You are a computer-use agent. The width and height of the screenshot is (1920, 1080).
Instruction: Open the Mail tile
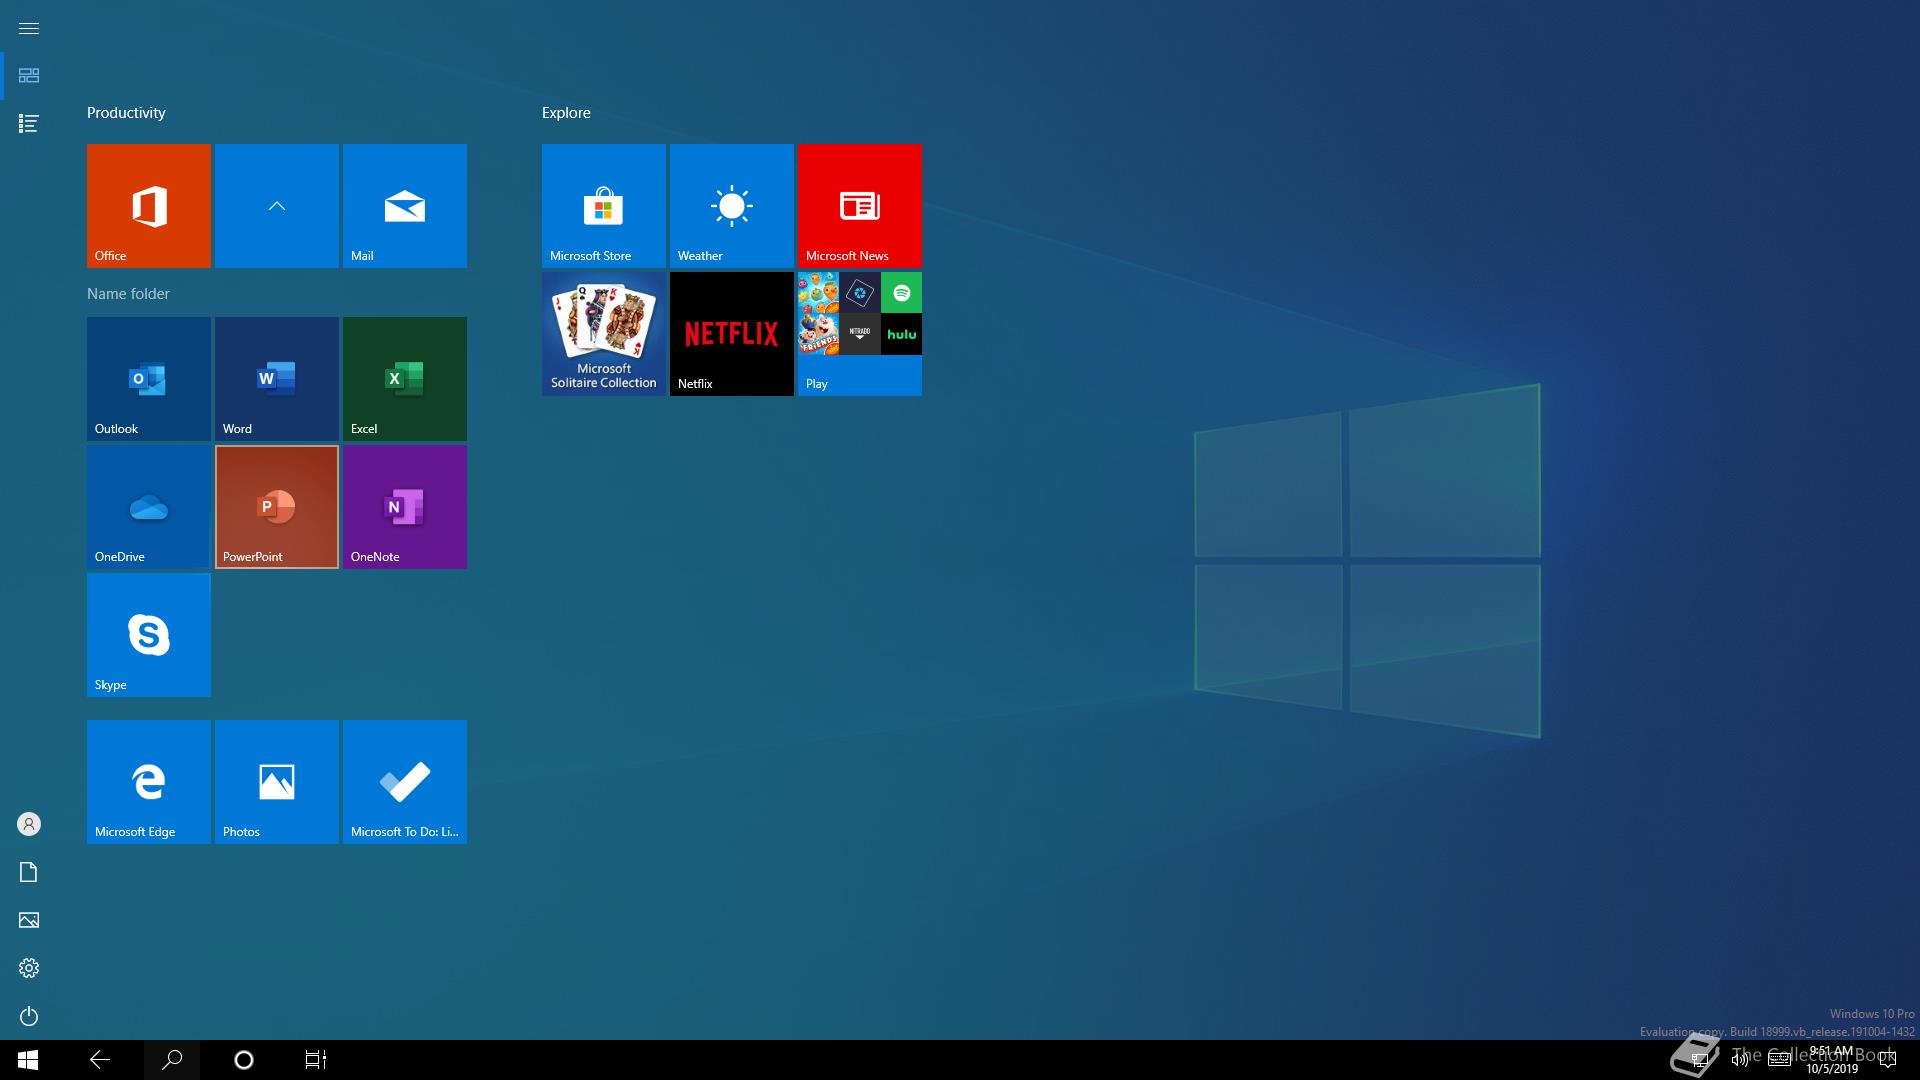405,206
